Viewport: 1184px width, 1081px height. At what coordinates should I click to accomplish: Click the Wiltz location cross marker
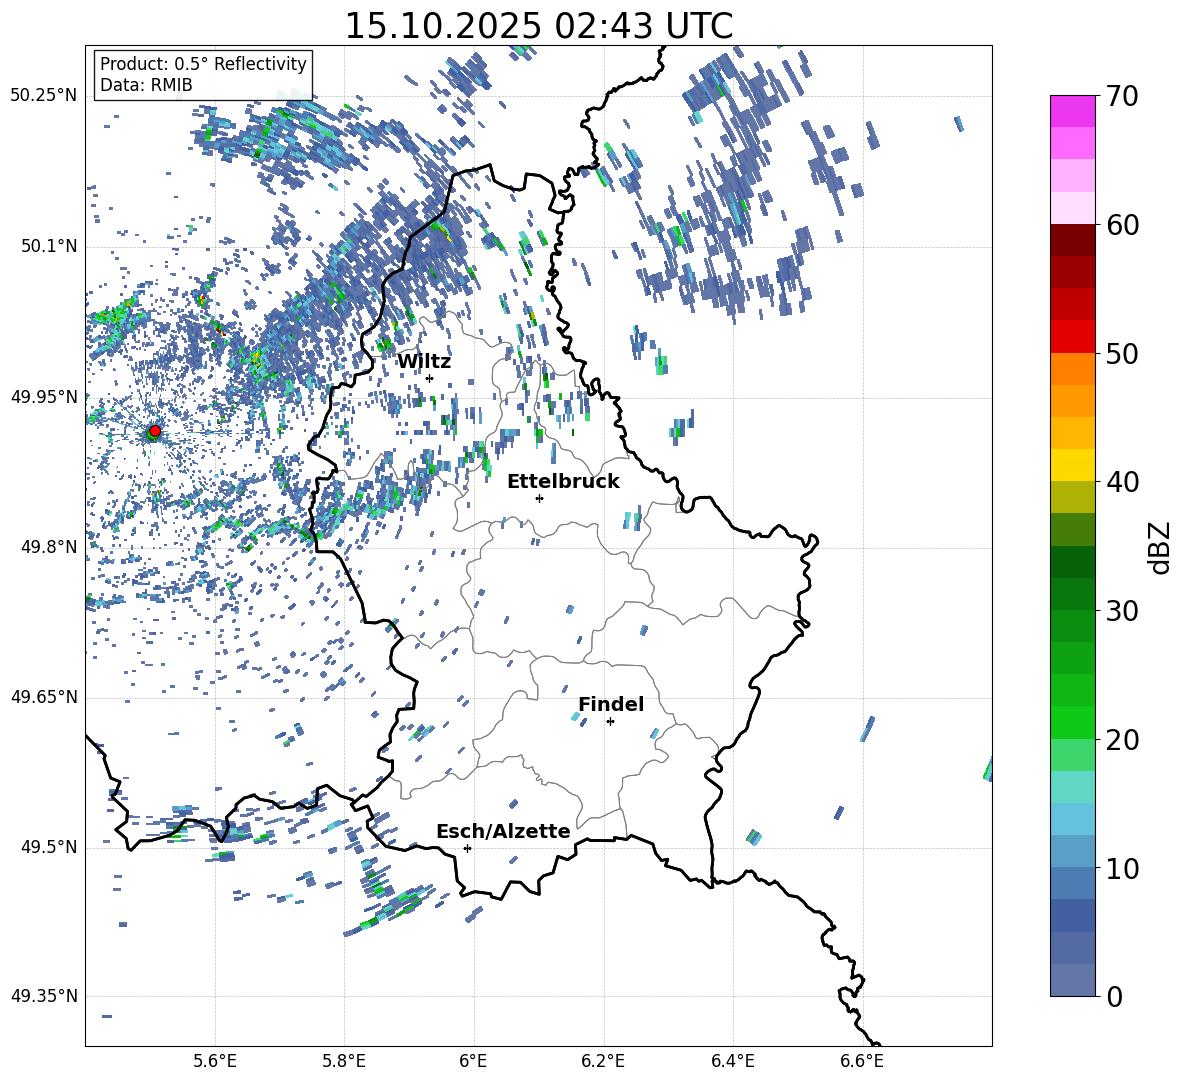point(430,378)
